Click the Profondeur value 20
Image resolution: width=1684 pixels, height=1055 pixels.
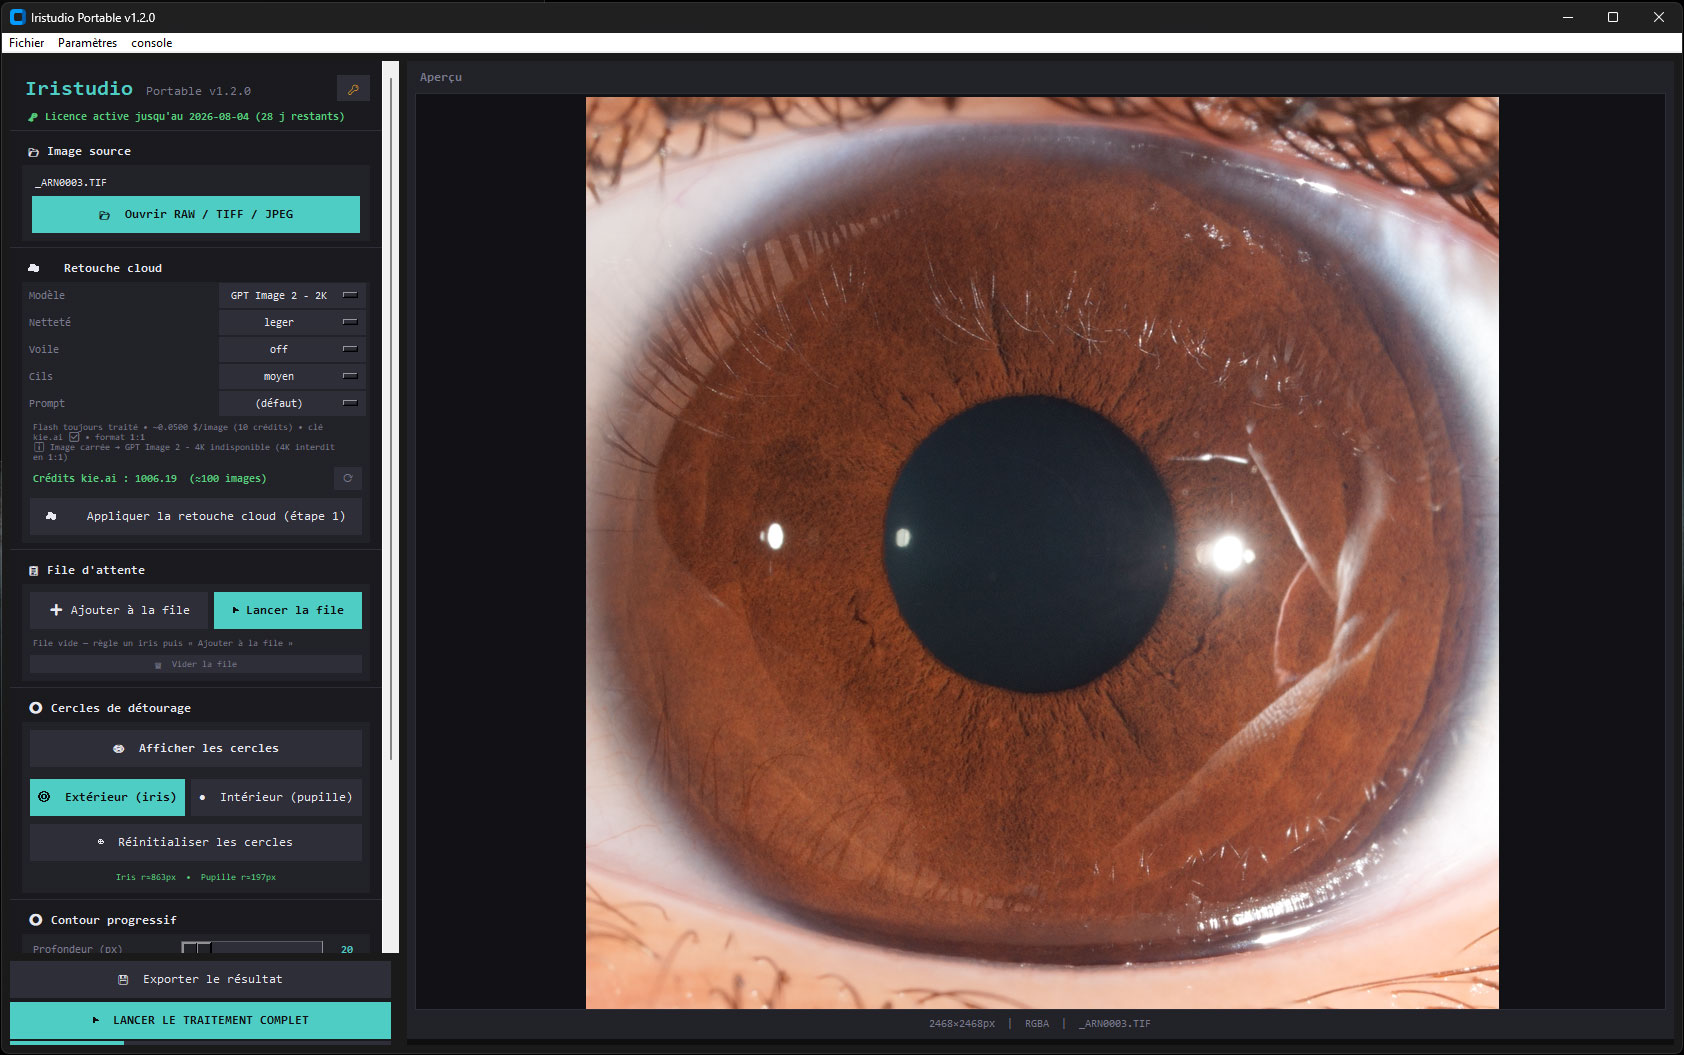click(x=347, y=949)
